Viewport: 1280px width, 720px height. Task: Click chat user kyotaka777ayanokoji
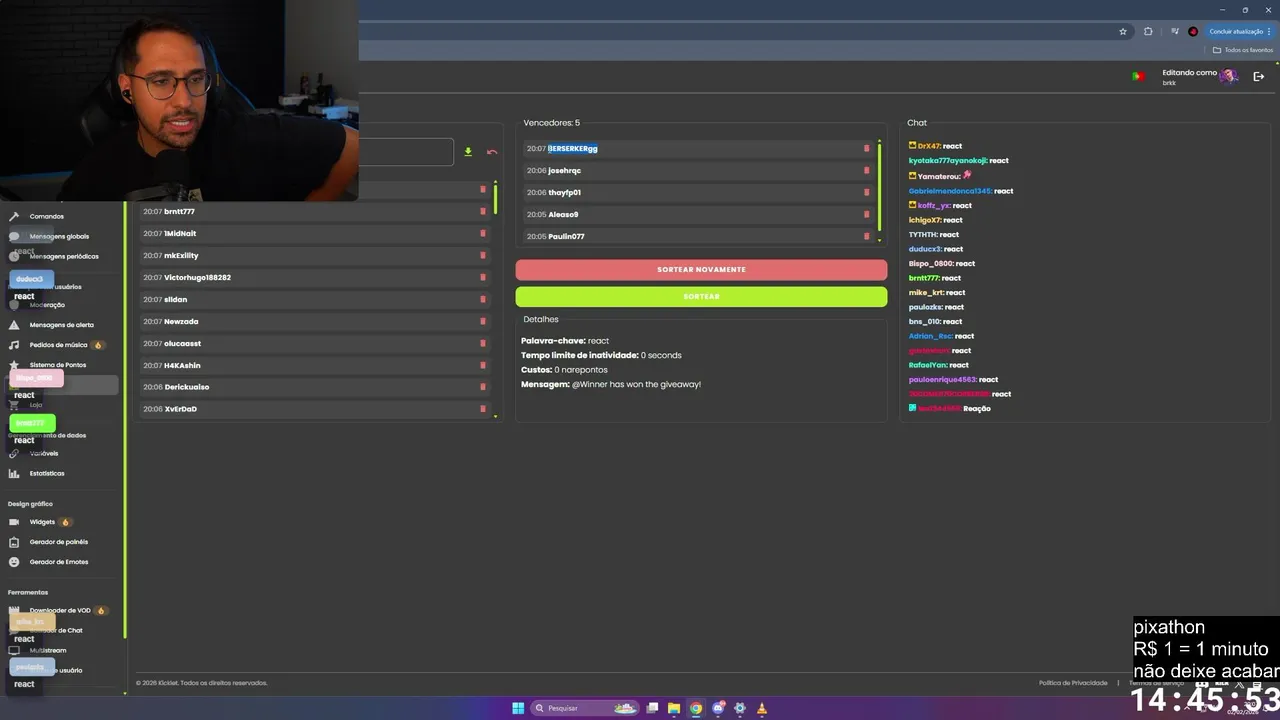pyautogui.click(x=948, y=161)
